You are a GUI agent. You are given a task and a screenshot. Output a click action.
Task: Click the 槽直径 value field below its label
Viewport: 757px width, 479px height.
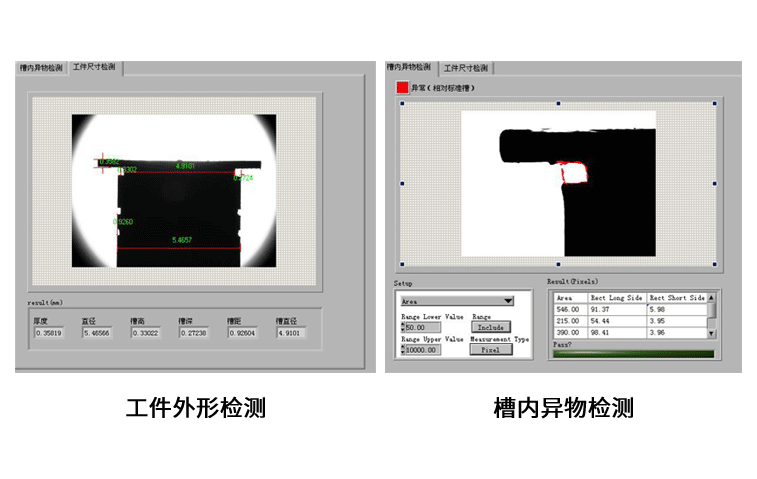tap(291, 333)
